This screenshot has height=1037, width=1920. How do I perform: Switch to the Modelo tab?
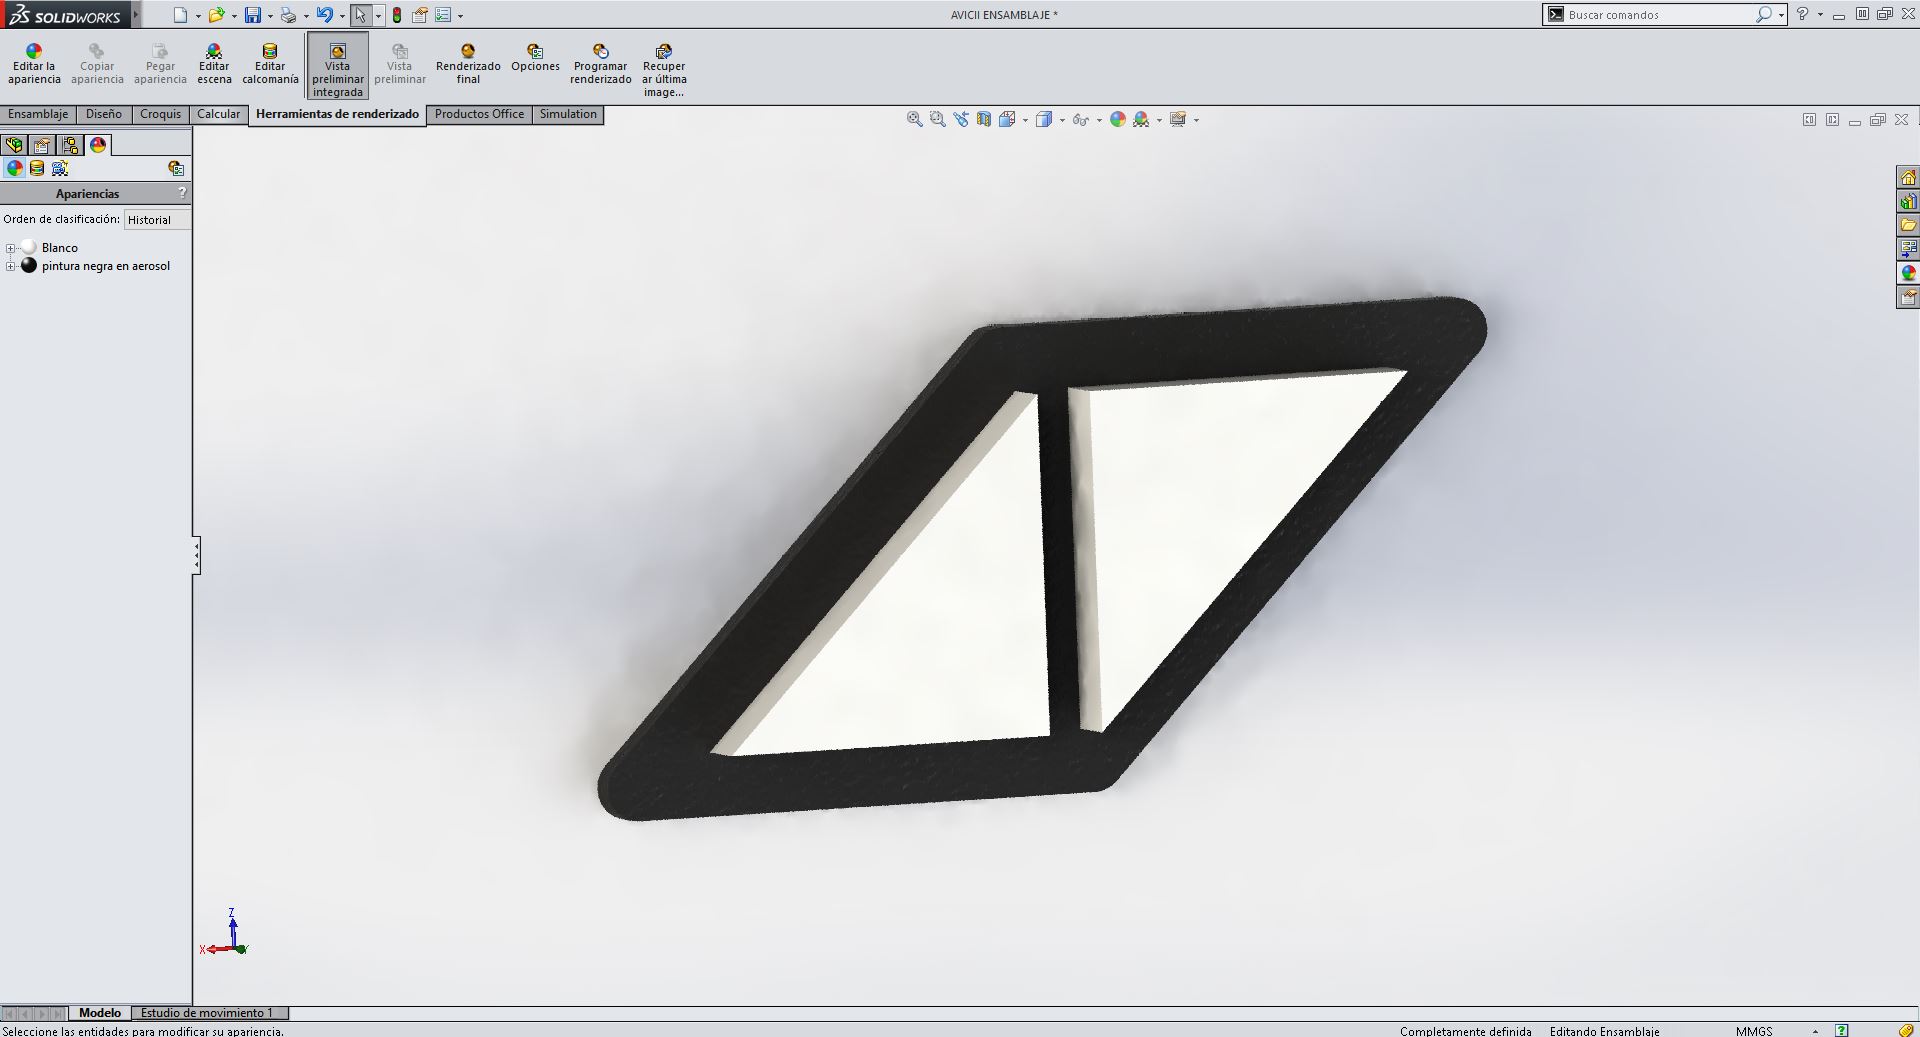(100, 1013)
